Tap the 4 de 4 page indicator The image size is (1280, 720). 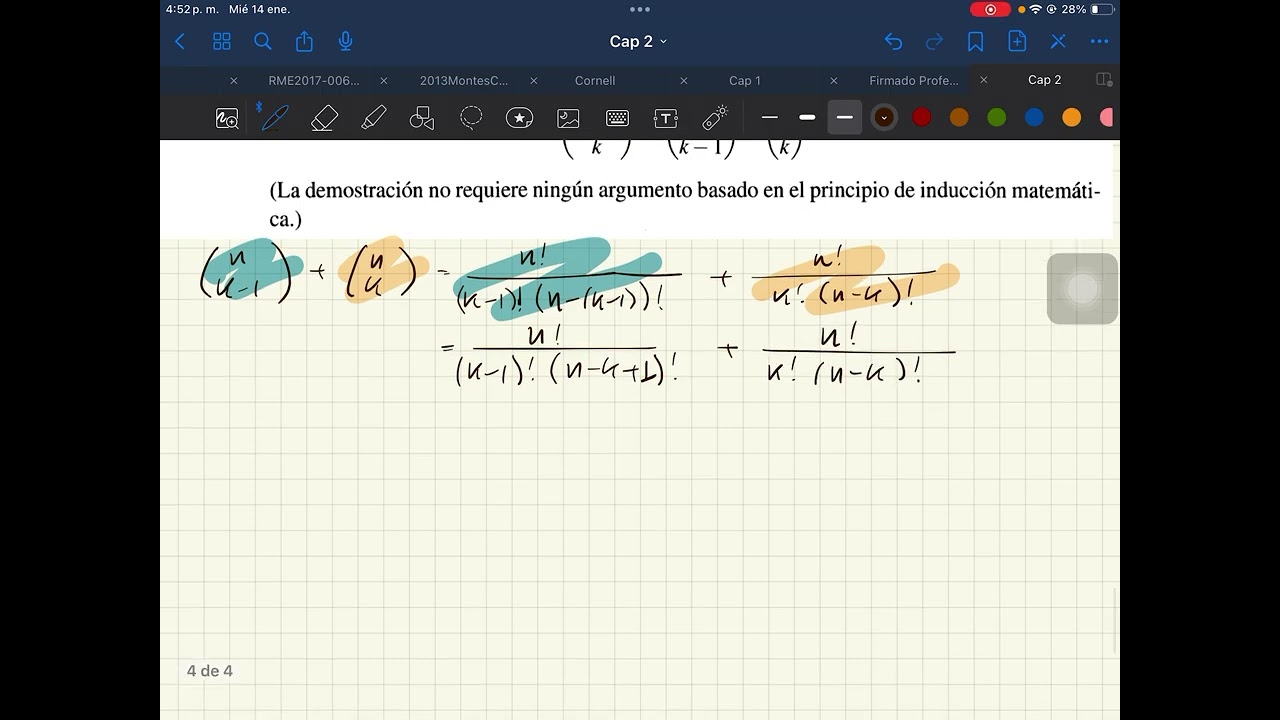tap(210, 671)
